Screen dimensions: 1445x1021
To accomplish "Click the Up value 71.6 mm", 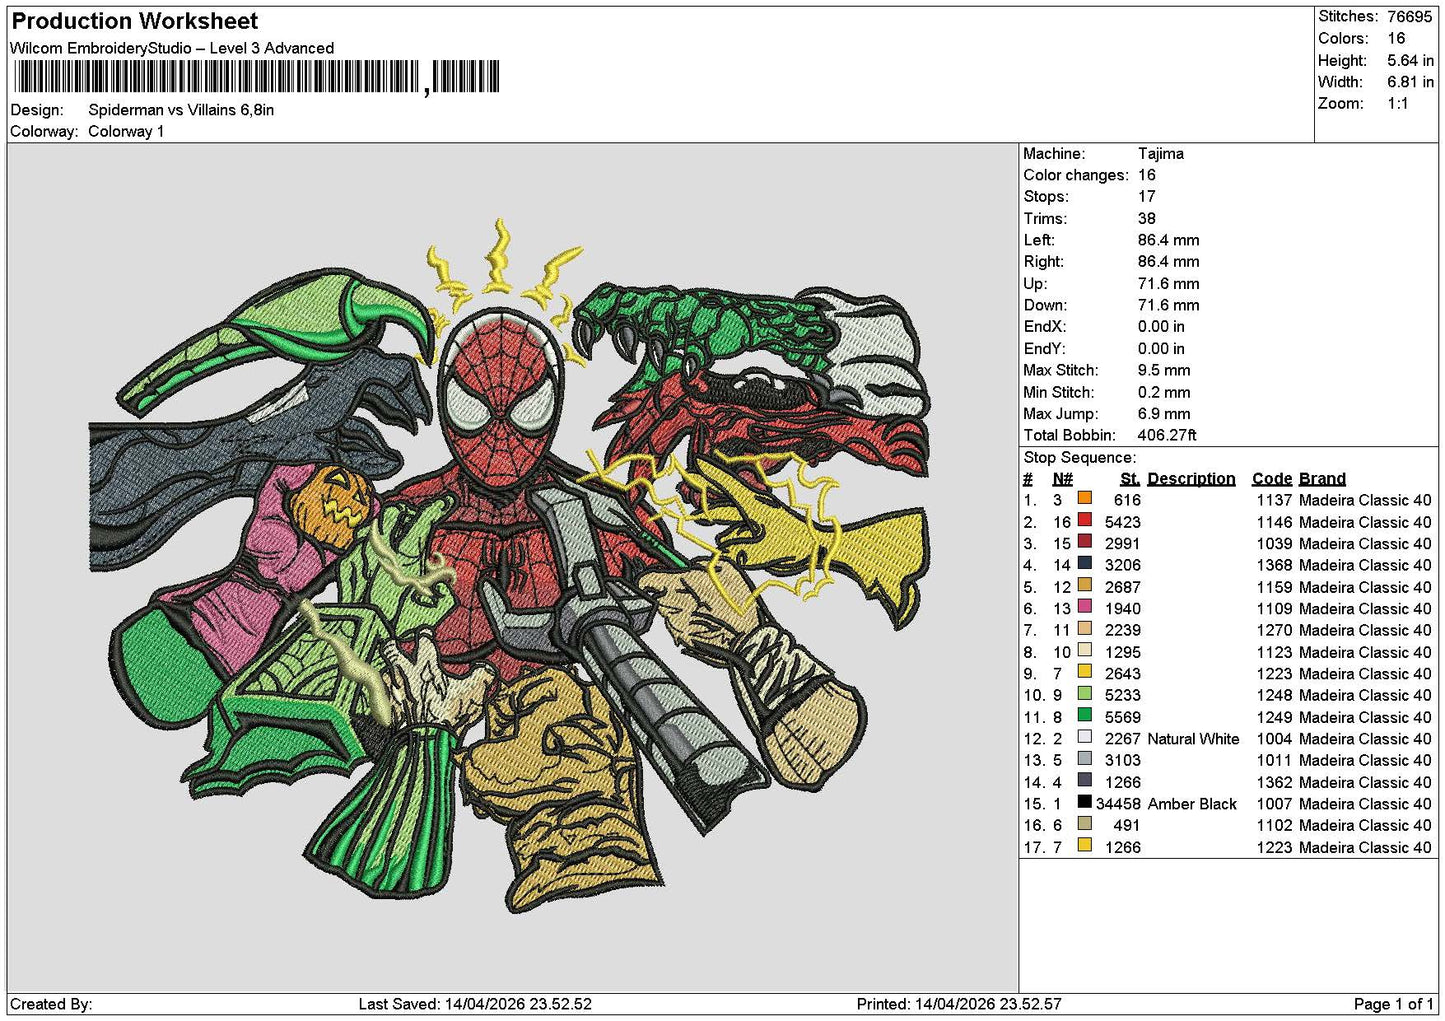I will pos(1169,284).
